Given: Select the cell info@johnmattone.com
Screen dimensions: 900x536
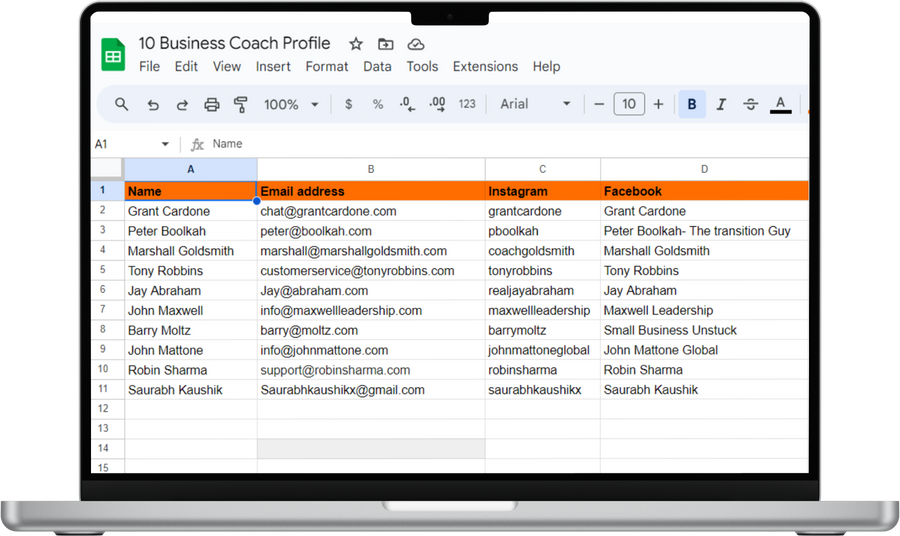Looking at the screenshot, I should click(371, 350).
